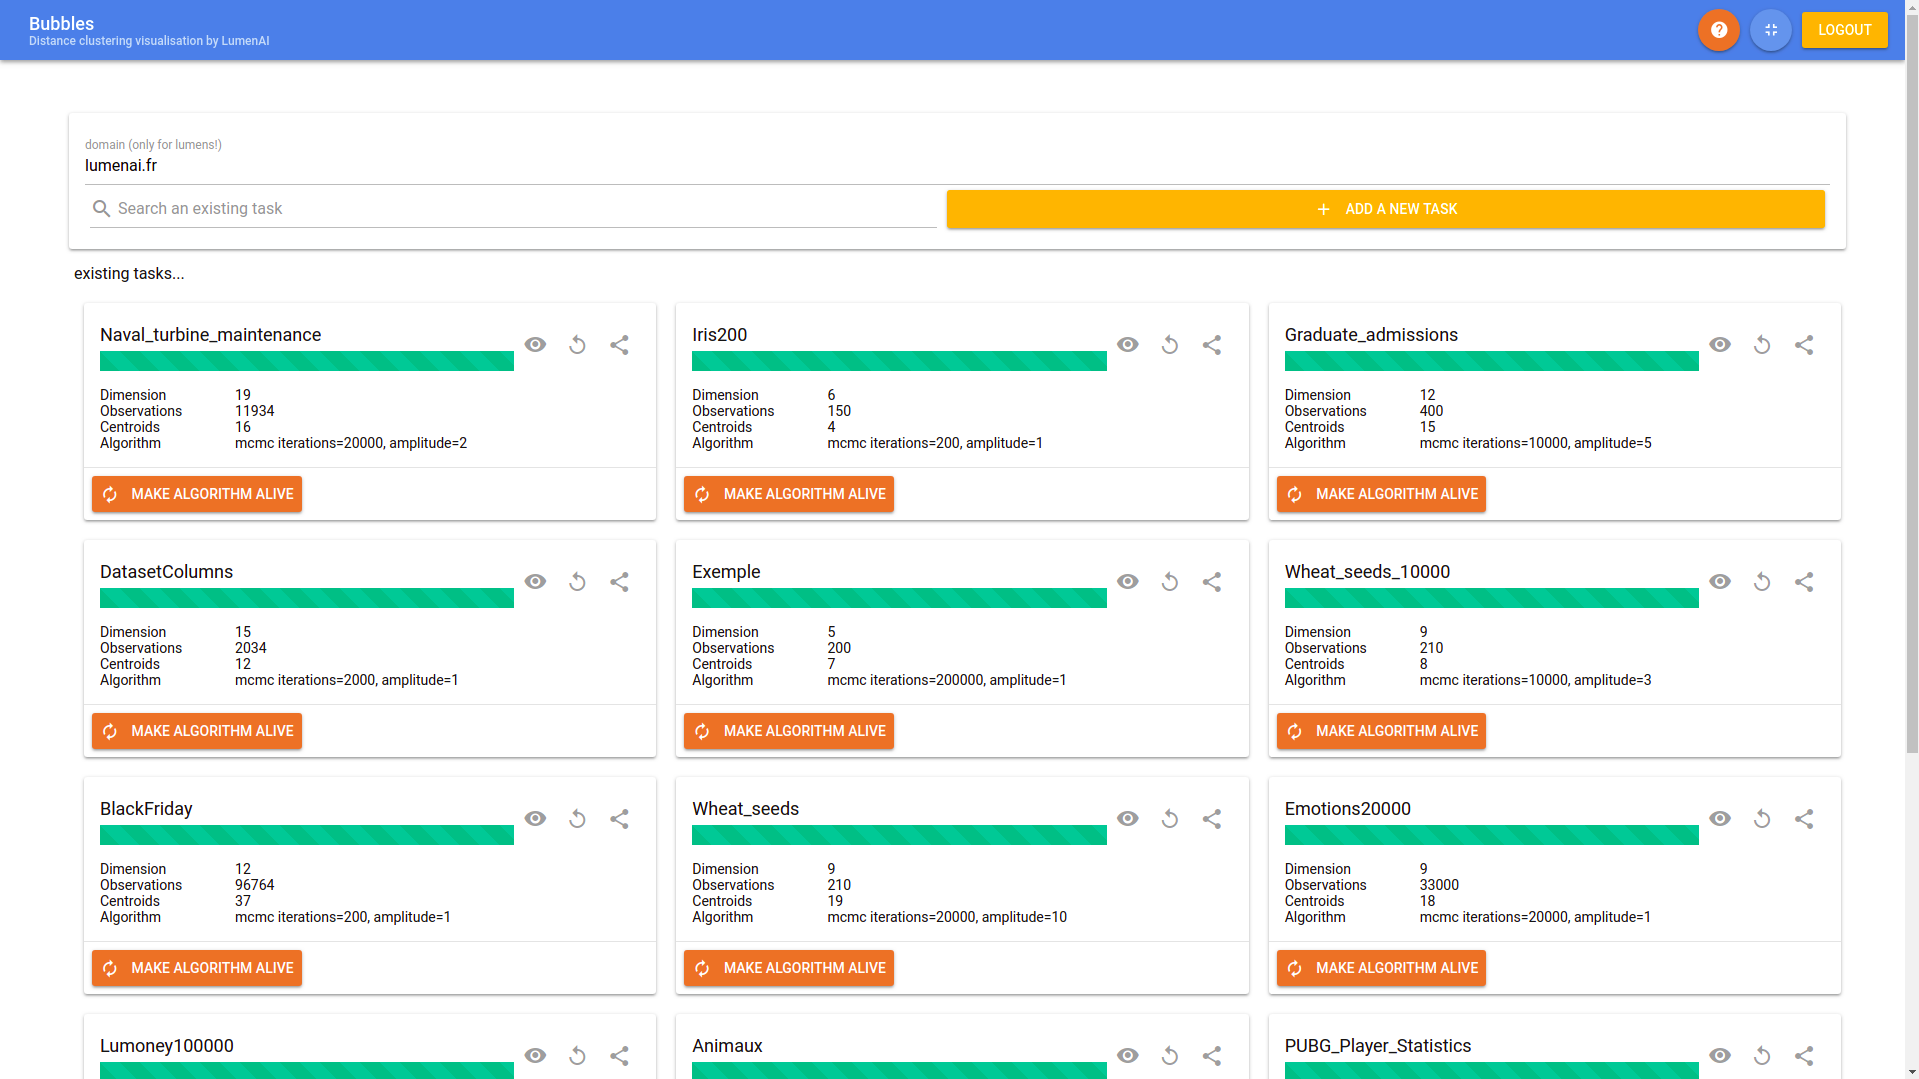
Task: View the Naval_turbine_maintenance task with eye icon
Action: [535, 345]
